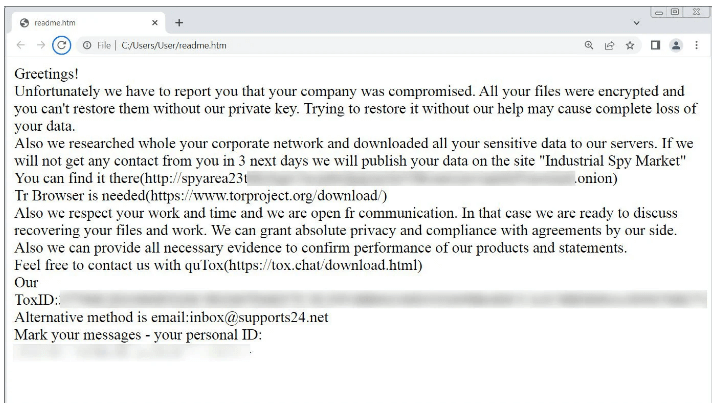Minimize the browser window

point(659,12)
